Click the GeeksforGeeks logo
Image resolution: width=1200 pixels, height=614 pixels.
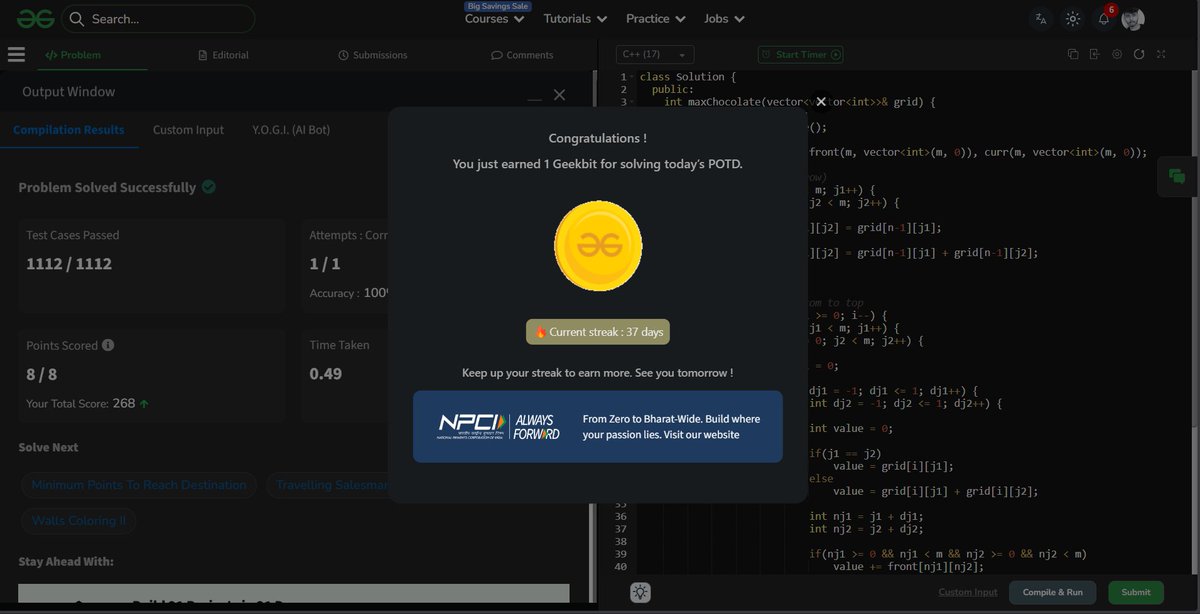click(34, 18)
